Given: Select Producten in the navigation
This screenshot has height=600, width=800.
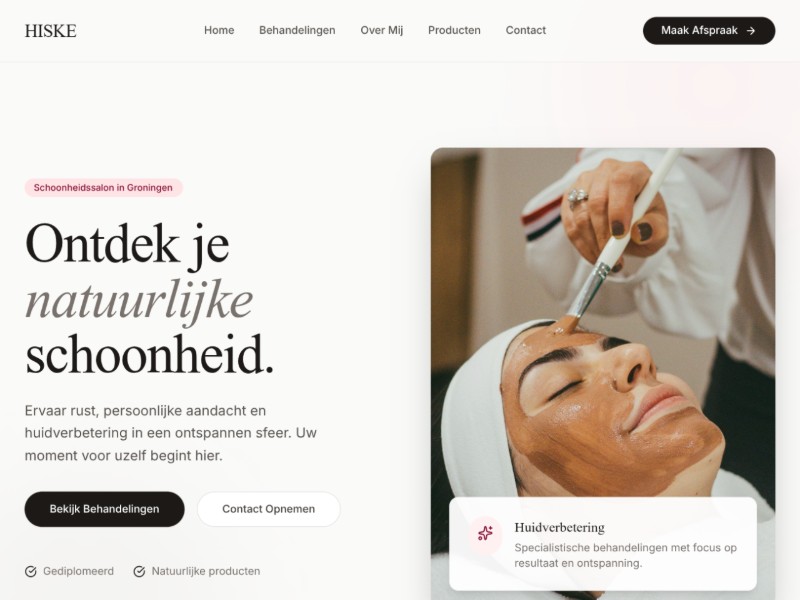Looking at the screenshot, I should 454,30.
